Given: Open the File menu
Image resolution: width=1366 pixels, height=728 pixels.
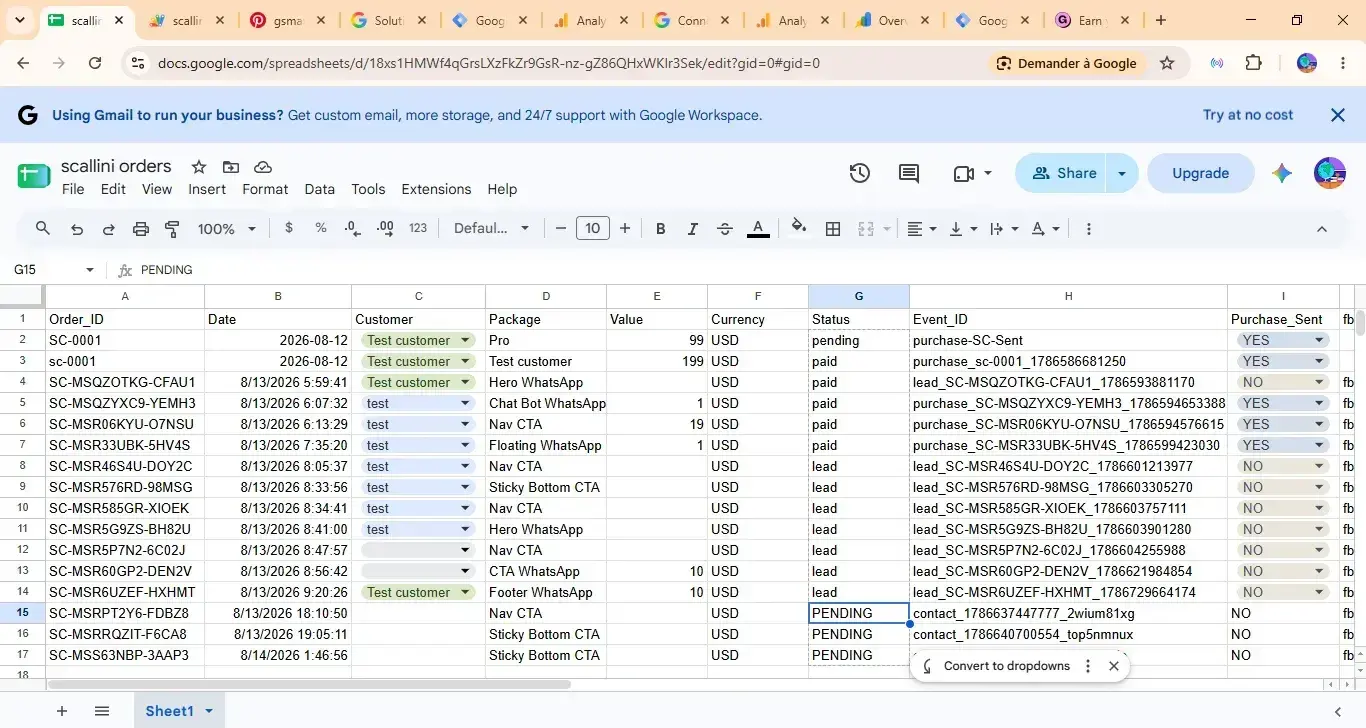Looking at the screenshot, I should coord(73,189).
